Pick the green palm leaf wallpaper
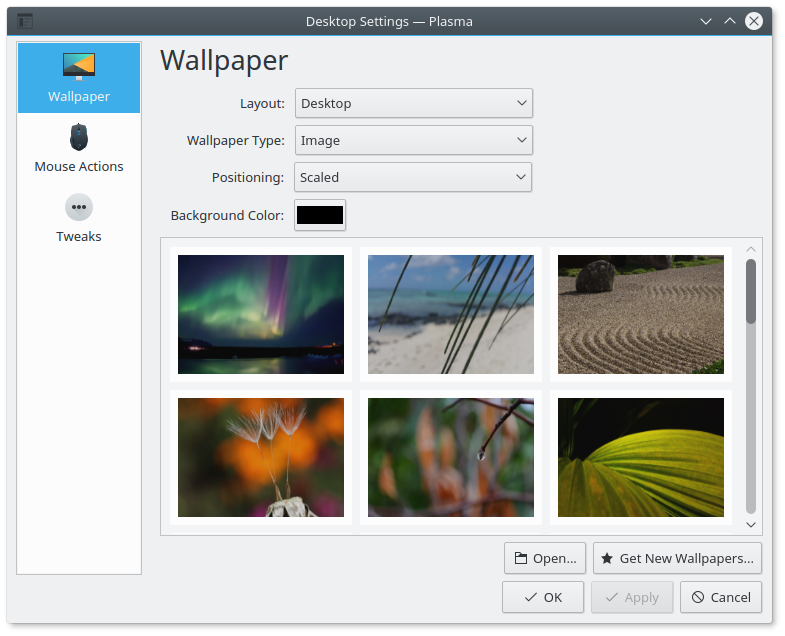The width and height of the screenshot is (785, 636). pyautogui.click(x=641, y=457)
